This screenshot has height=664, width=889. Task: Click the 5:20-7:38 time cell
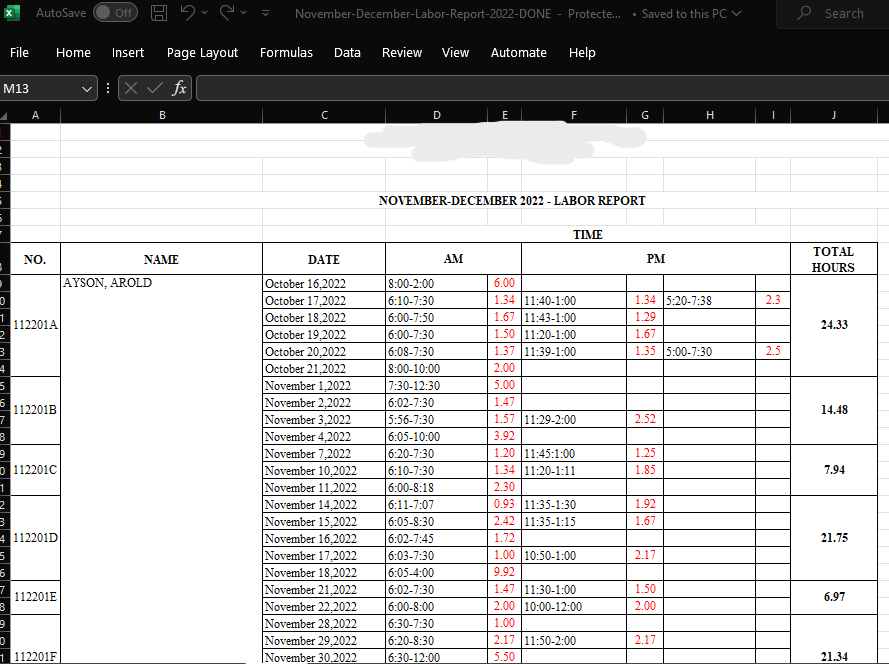(x=709, y=301)
